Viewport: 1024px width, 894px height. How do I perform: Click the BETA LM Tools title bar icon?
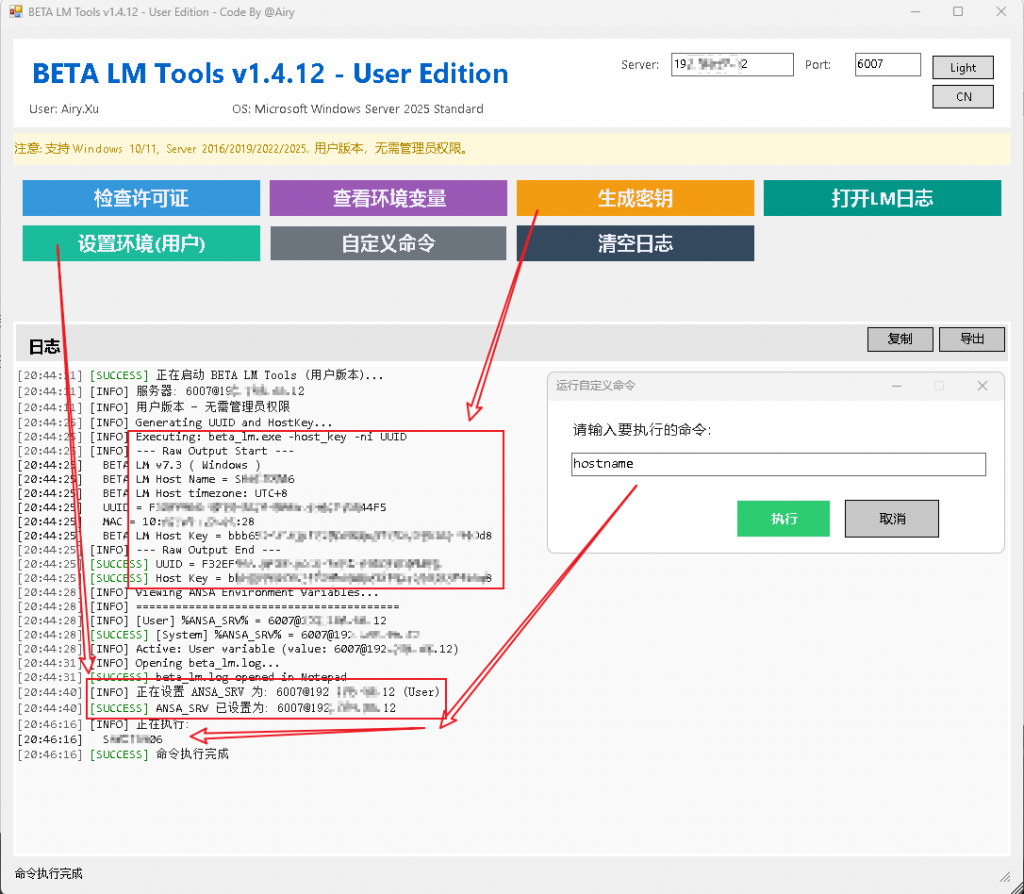tap(15, 12)
